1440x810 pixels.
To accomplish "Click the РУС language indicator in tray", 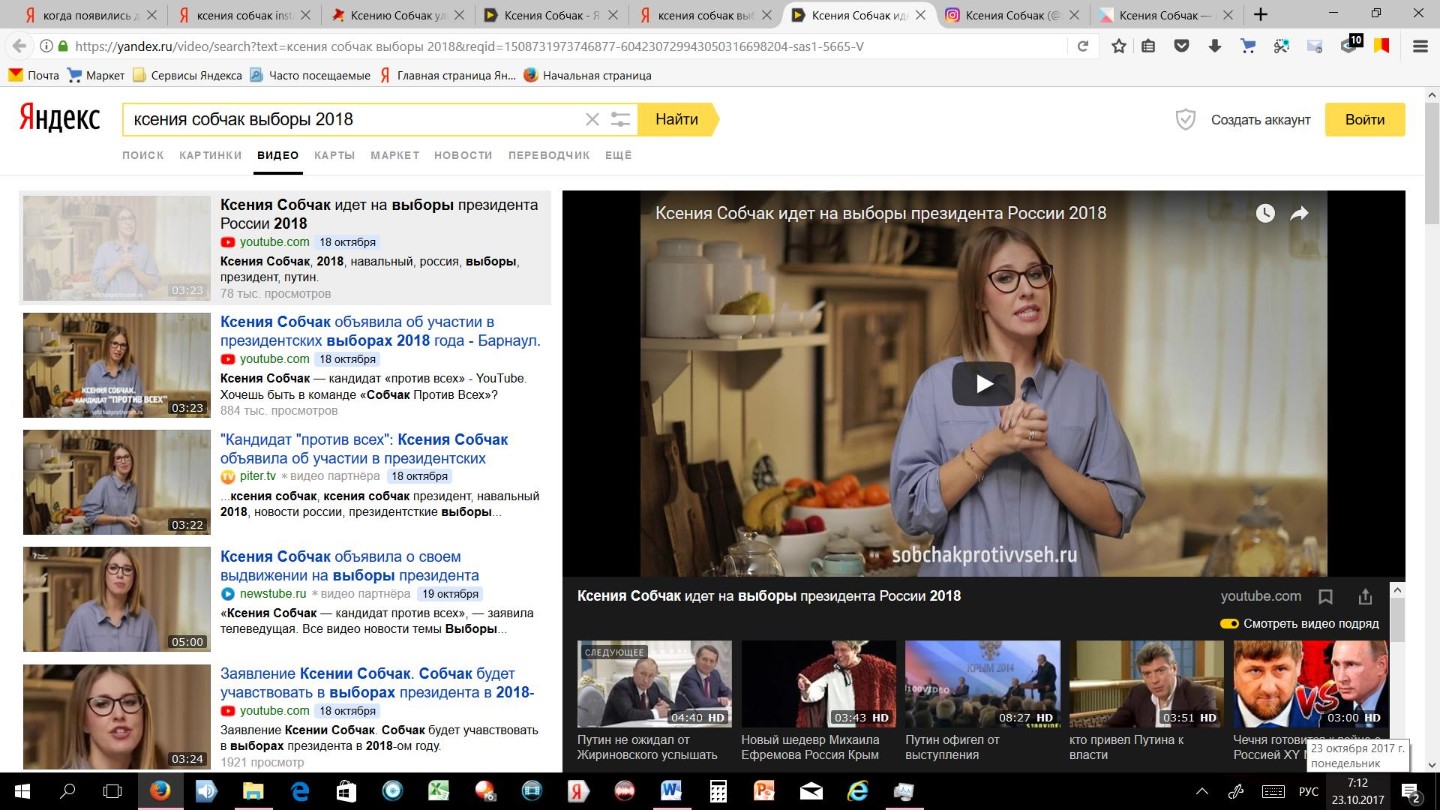I will tap(1308, 792).
